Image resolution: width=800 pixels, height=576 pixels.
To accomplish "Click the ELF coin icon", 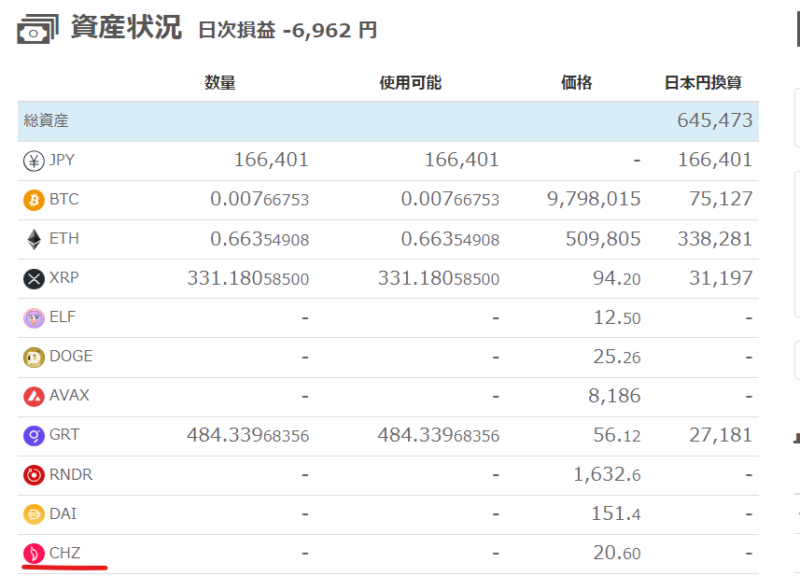I will click(x=34, y=318).
